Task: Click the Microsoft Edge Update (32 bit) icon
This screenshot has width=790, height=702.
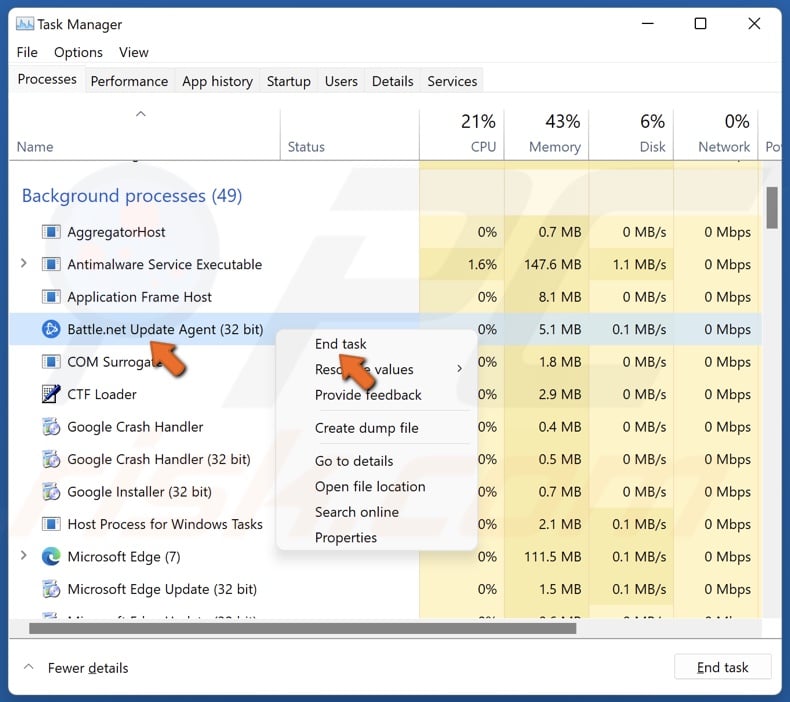Action: pyautogui.click(x=51, y=589)
